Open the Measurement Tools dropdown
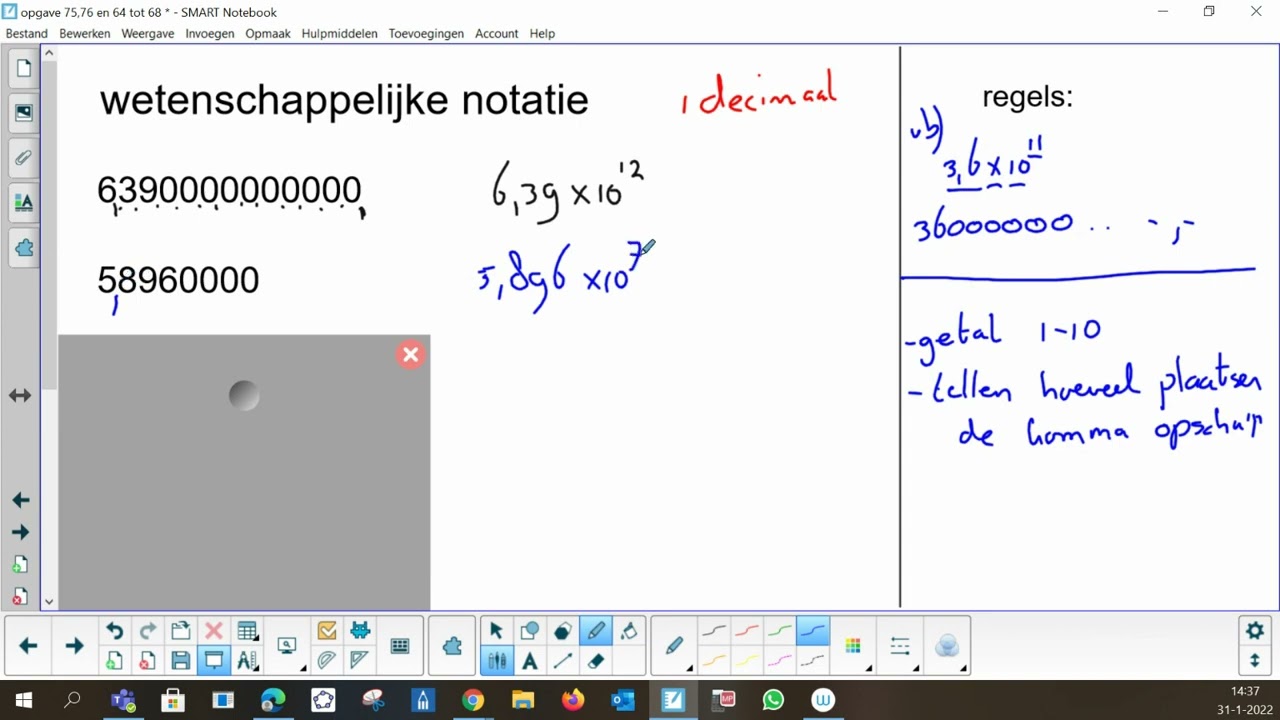 tap(248, 661)
